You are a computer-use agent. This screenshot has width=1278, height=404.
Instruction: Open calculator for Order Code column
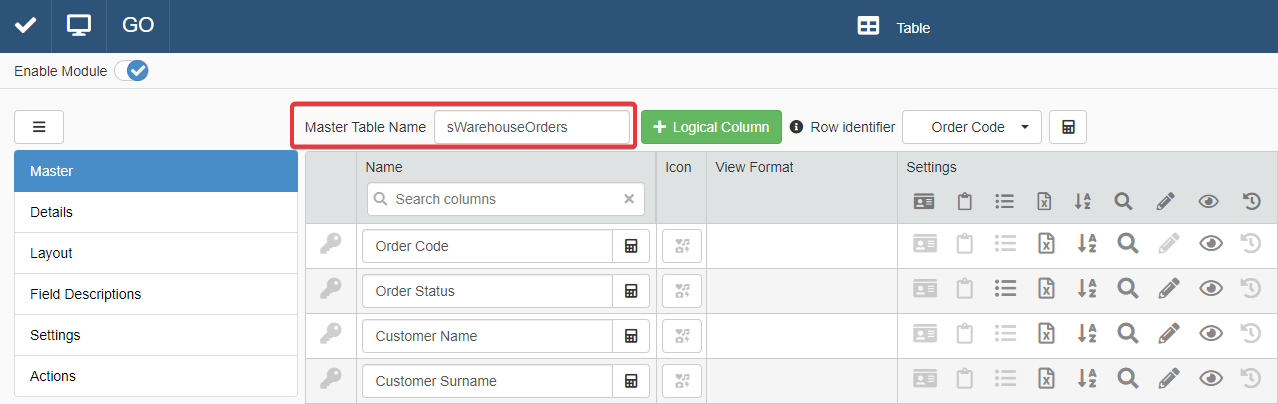click(x=631, y=246)
